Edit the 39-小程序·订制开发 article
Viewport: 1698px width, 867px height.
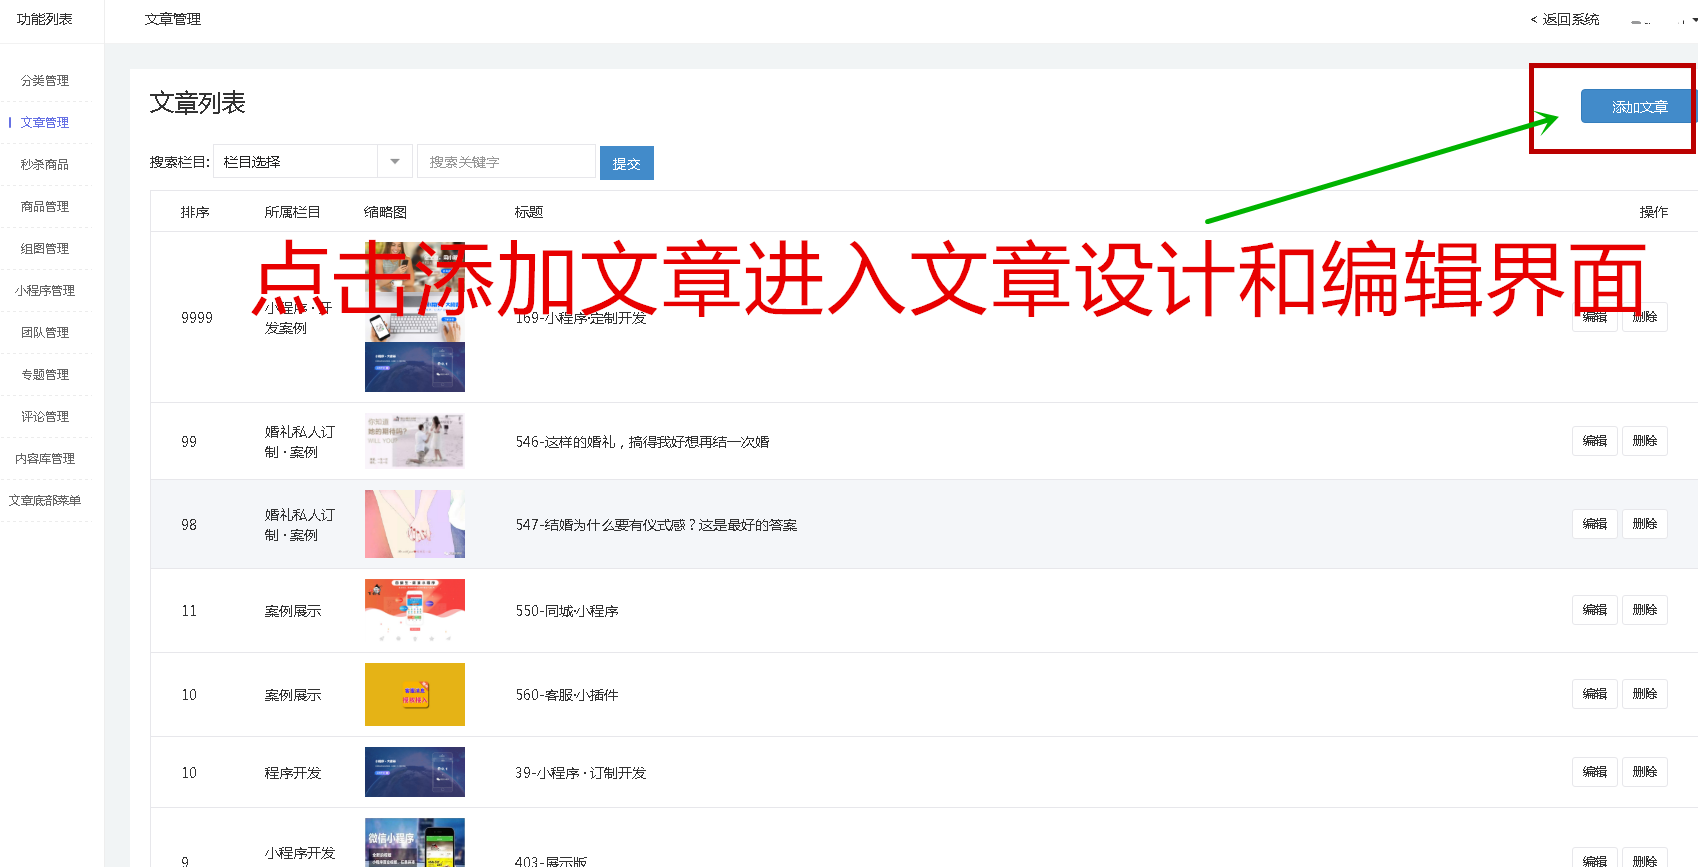point(1595,772)
